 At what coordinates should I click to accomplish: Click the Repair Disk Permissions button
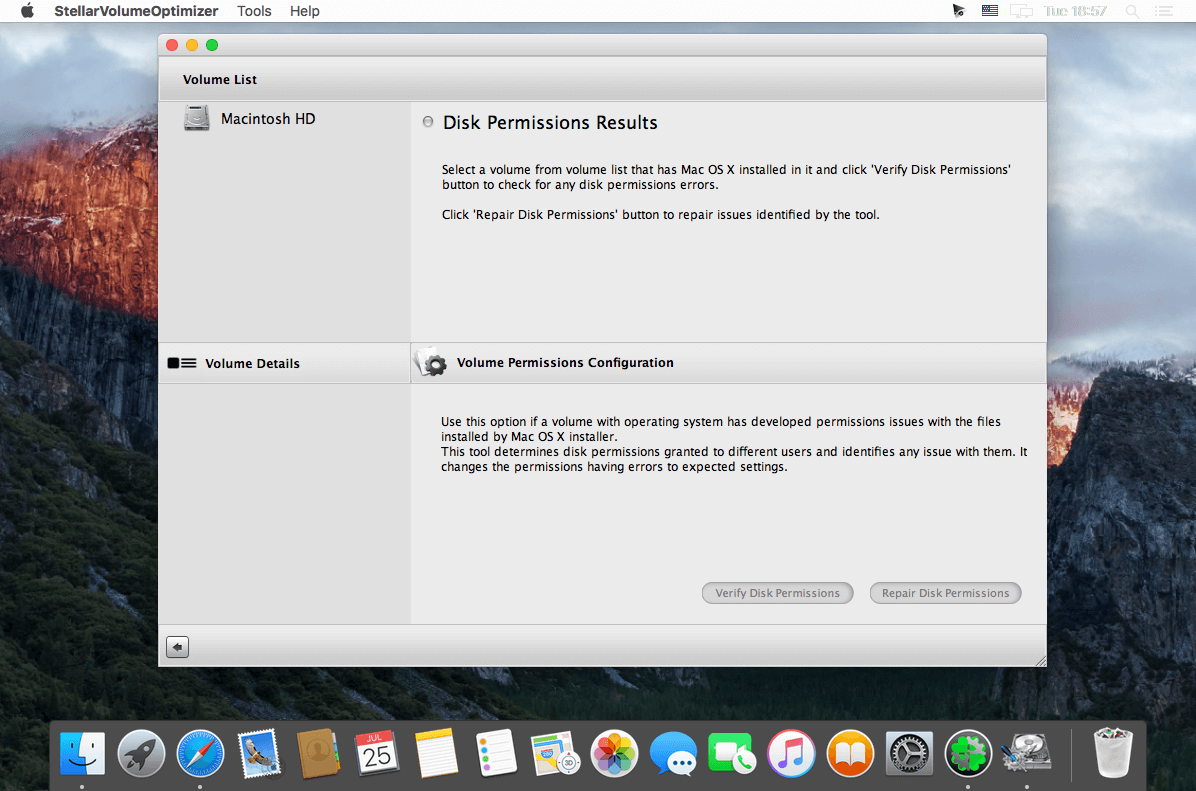[x=945, y=593]
